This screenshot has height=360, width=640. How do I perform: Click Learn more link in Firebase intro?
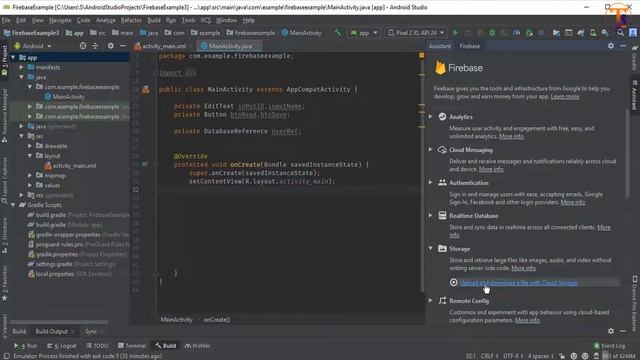click(x=564, y=97)
